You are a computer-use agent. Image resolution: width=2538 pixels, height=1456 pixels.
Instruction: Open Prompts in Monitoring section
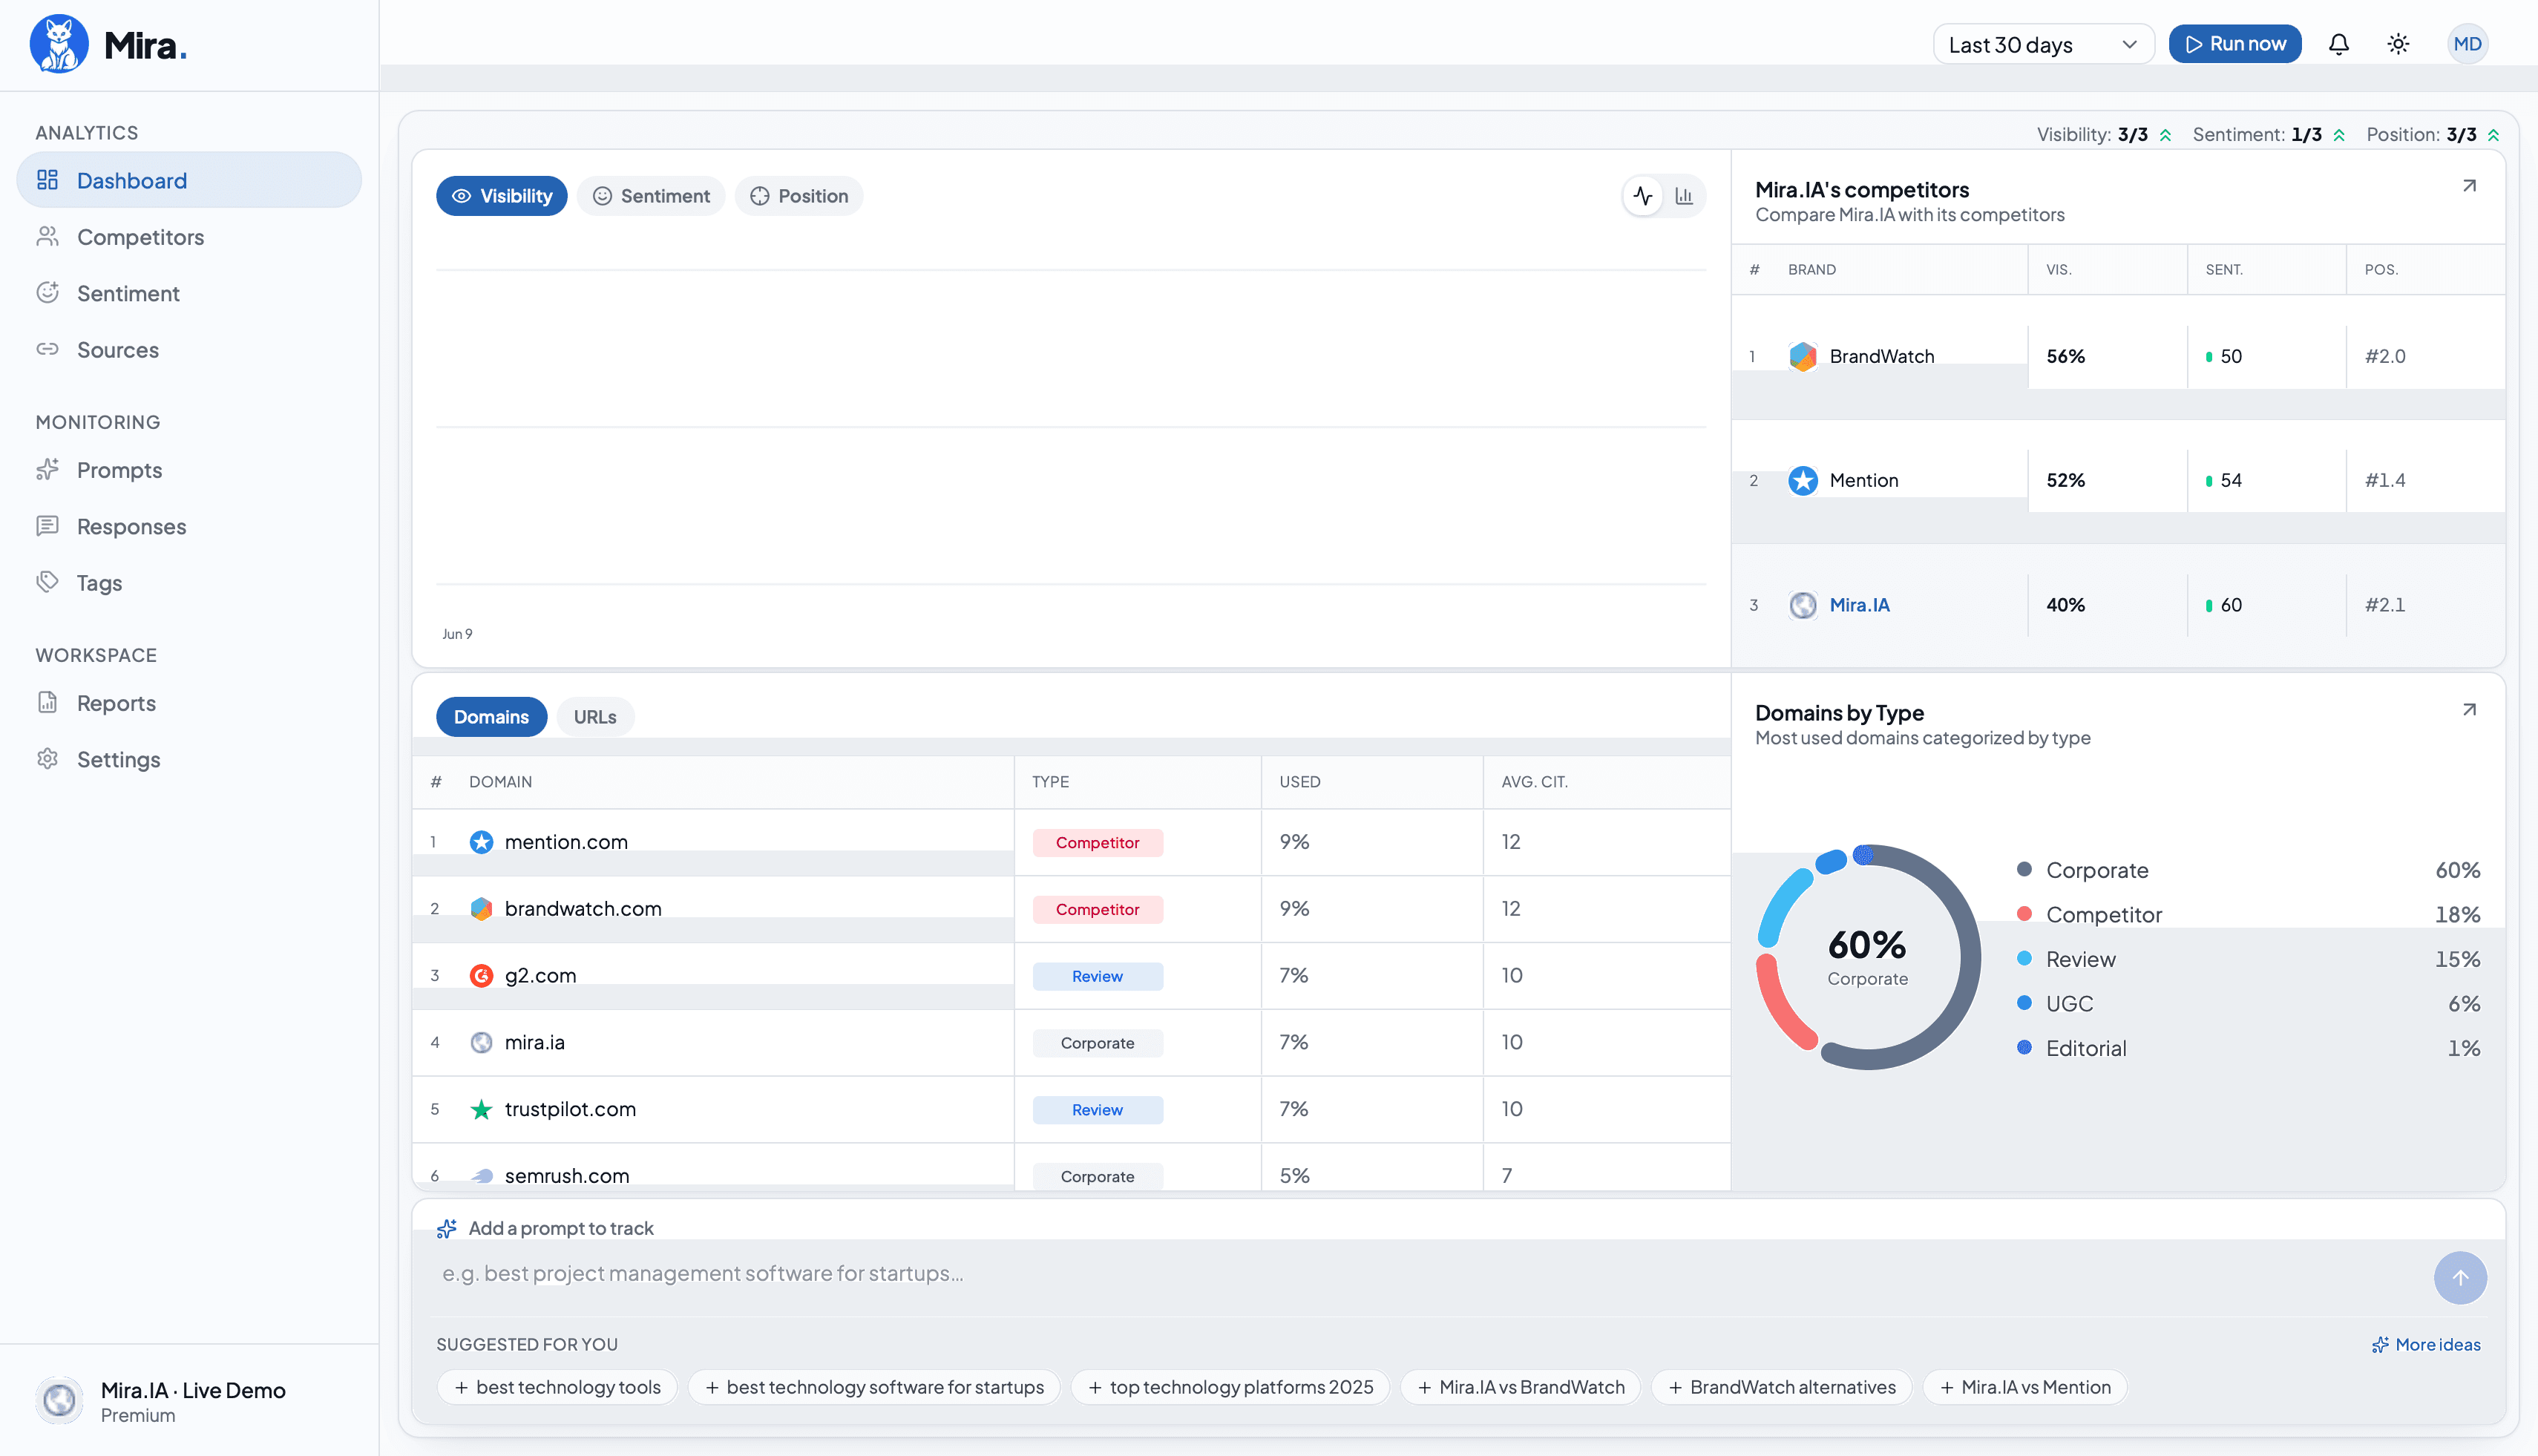click(x=189, y=470)
